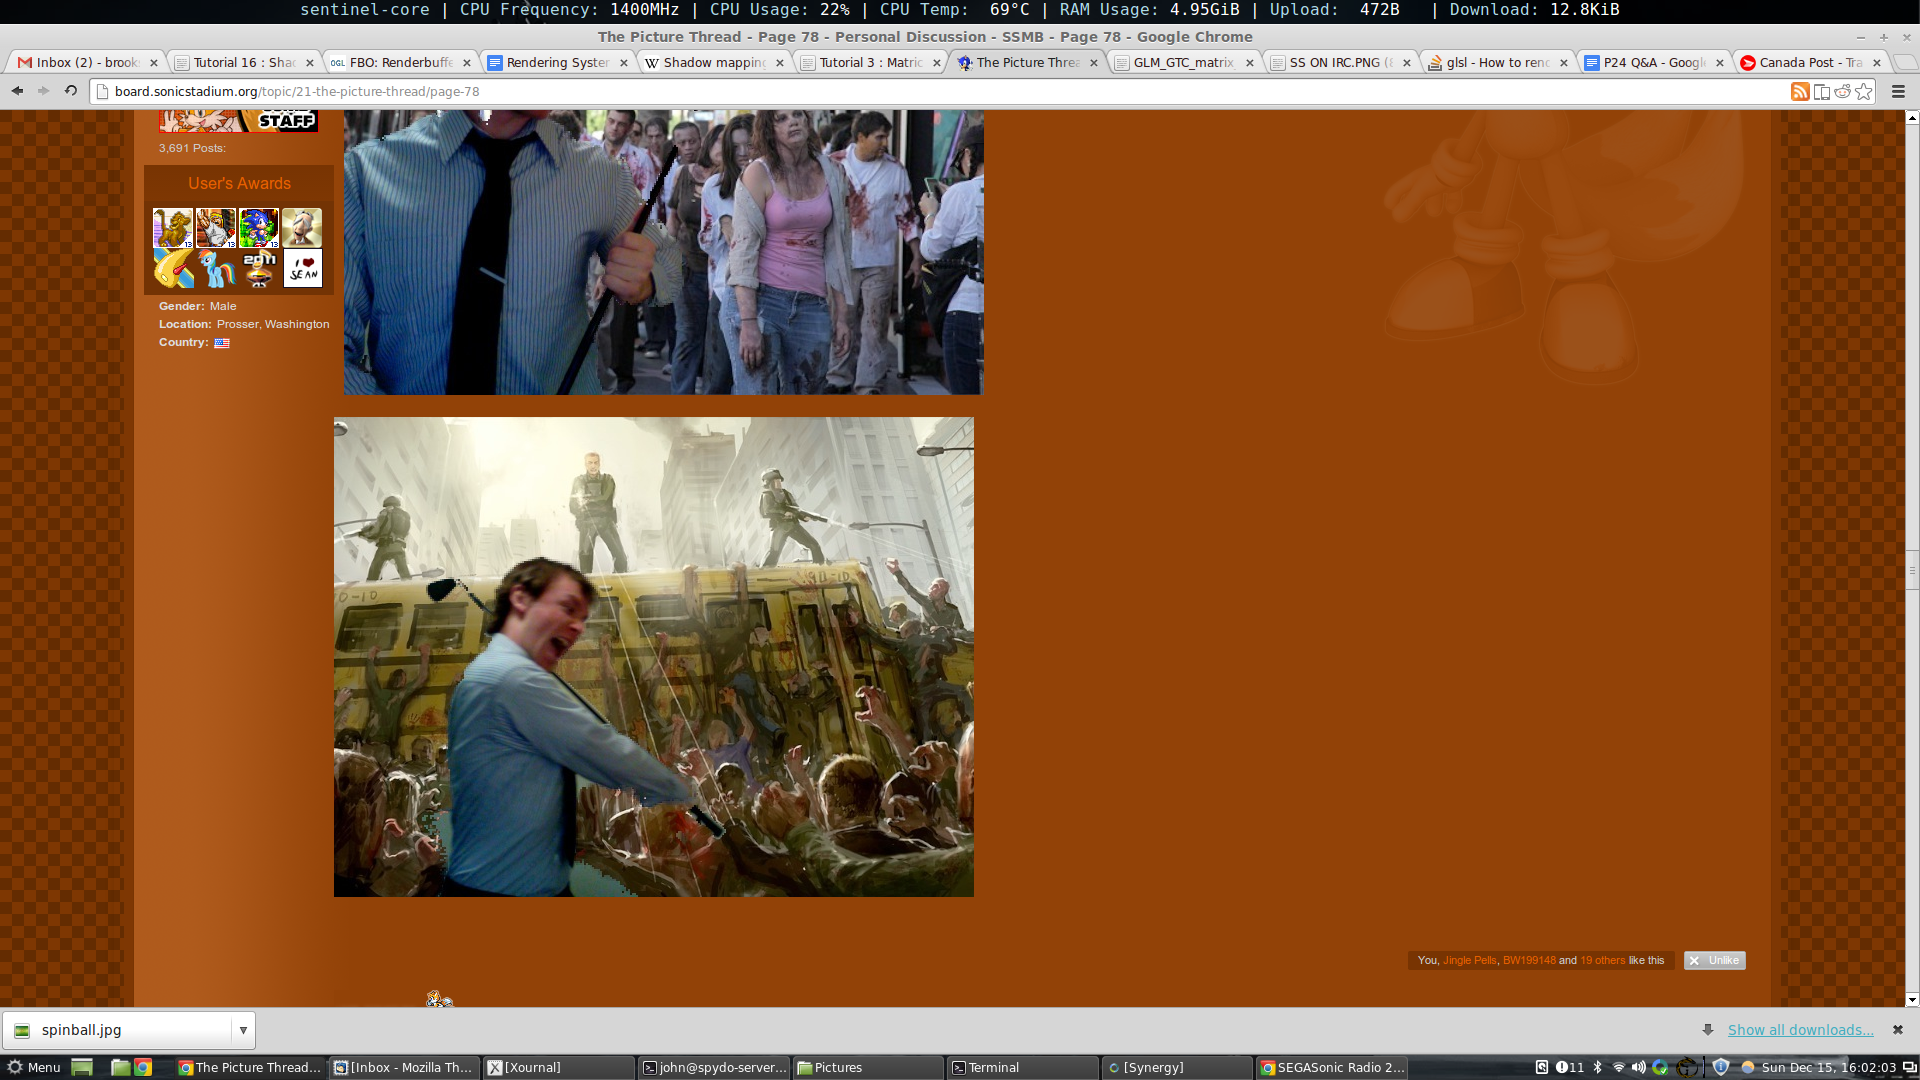Click the US flag country icon
The height and width of the screenshot is (1080, 1920).
click(222, 343)
